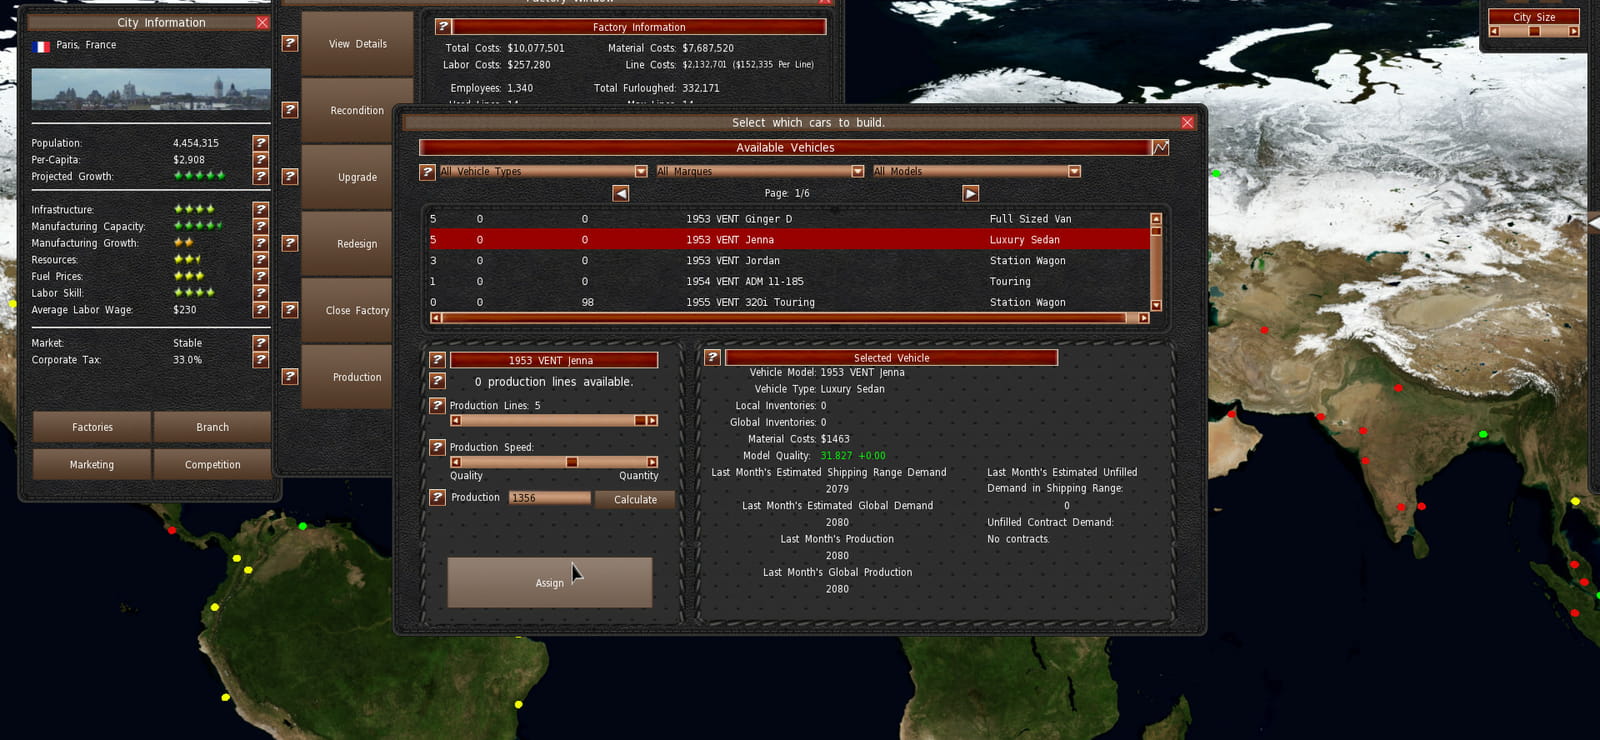Click the Assign button
The height and width of the screenshot is (740, 1600).
coord(549,583)
